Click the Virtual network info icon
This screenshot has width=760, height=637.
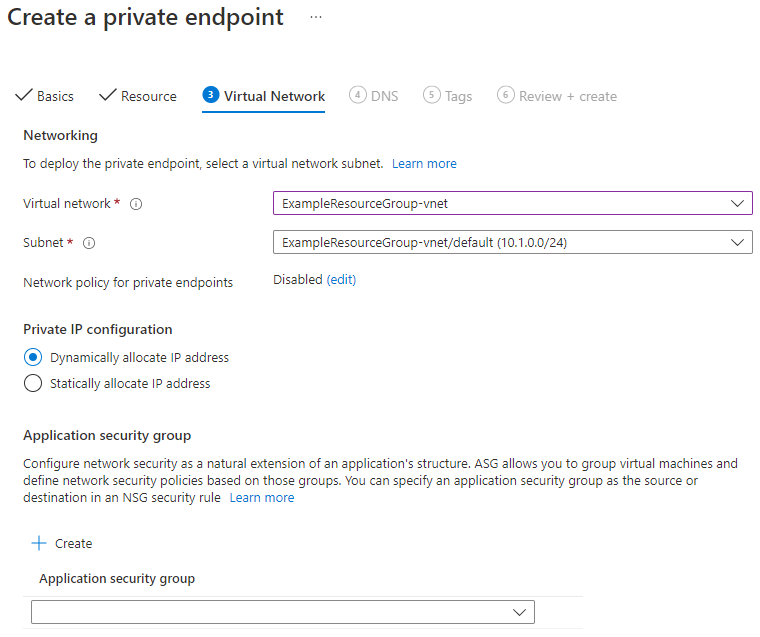coord(136,204)
